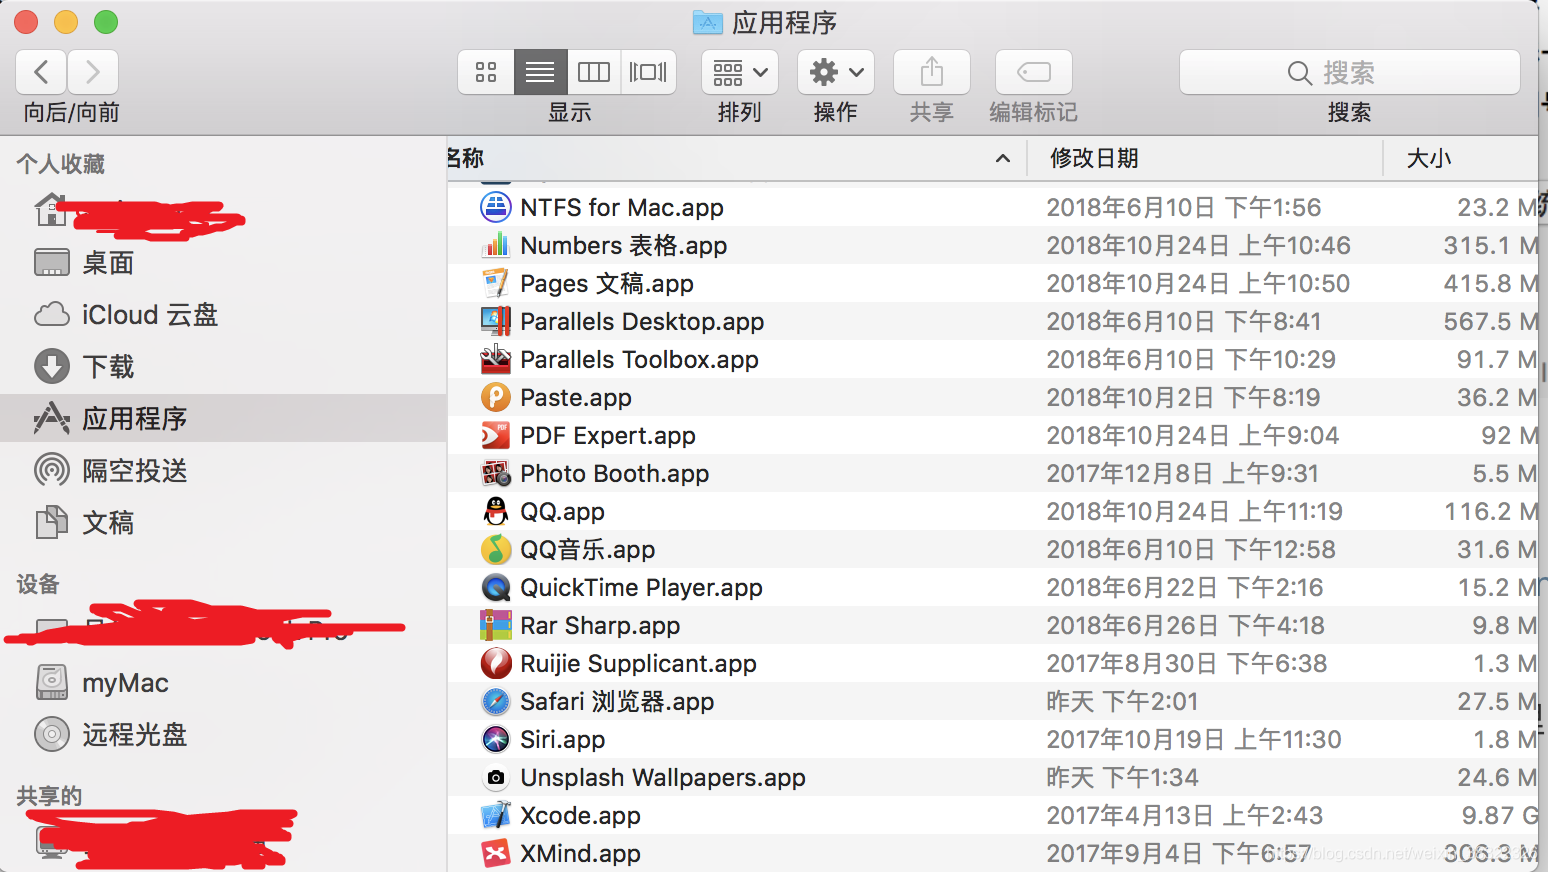
Task: Open the 排列 arrange dropdown
Action: pyautogui.click(x=740, y=72)
